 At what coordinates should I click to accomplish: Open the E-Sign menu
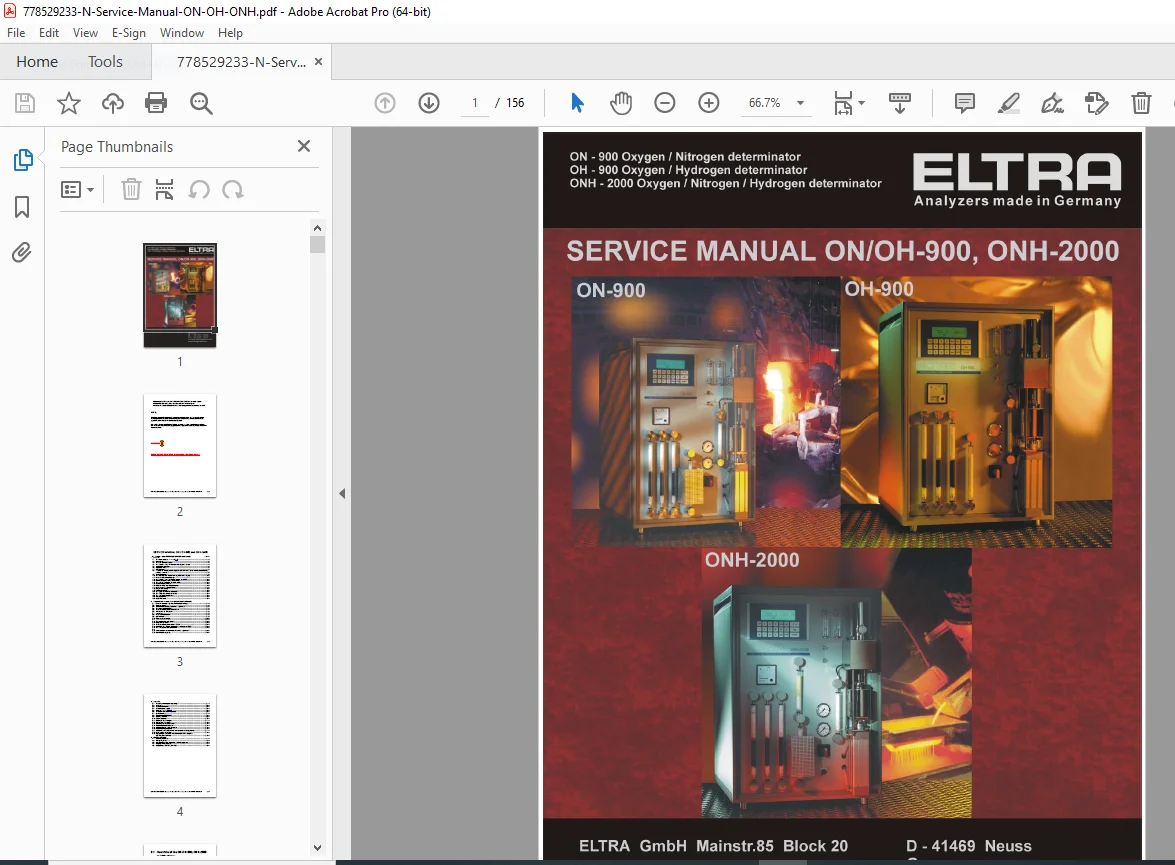point(128,33)
